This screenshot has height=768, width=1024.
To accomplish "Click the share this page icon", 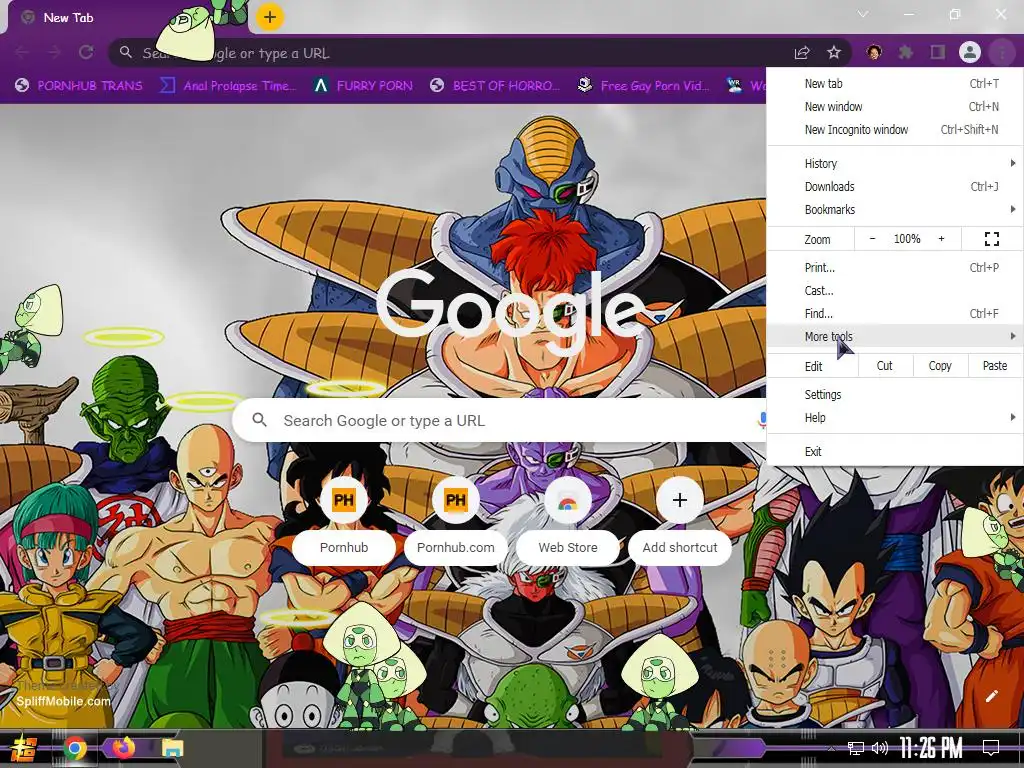I will [802, 53].
